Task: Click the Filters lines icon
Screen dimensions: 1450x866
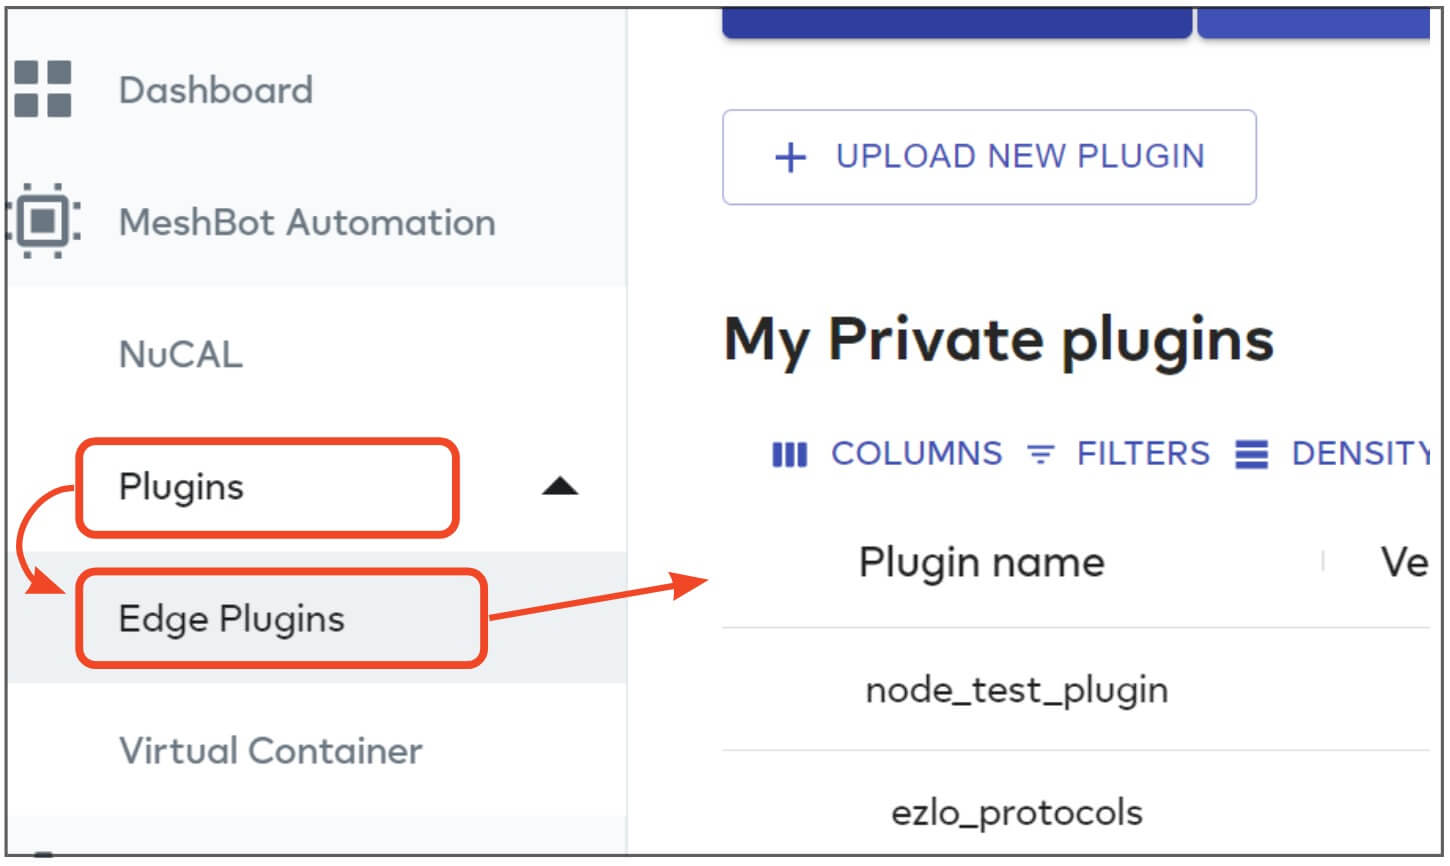Action: [x=1041, y=455]
